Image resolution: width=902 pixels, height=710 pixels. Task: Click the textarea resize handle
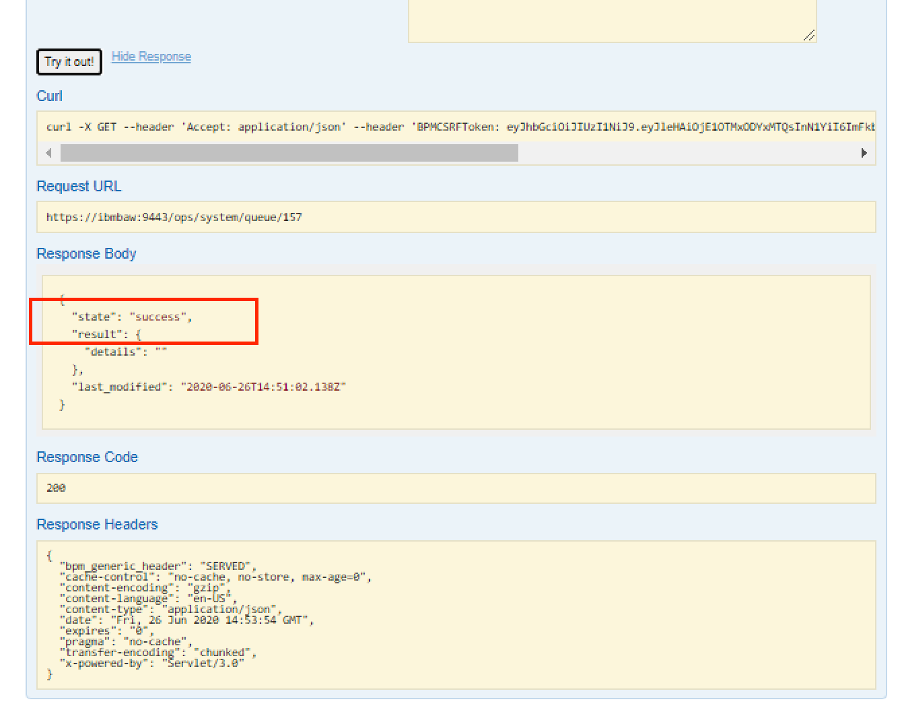809,36
